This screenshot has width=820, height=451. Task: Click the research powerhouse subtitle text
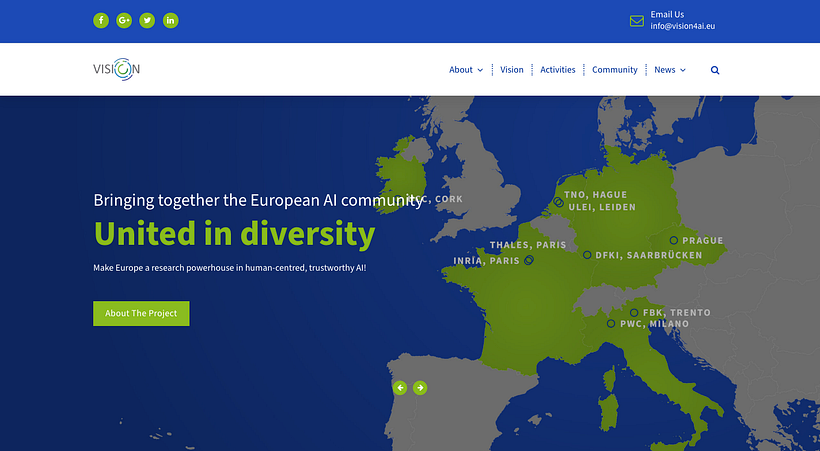230,268
